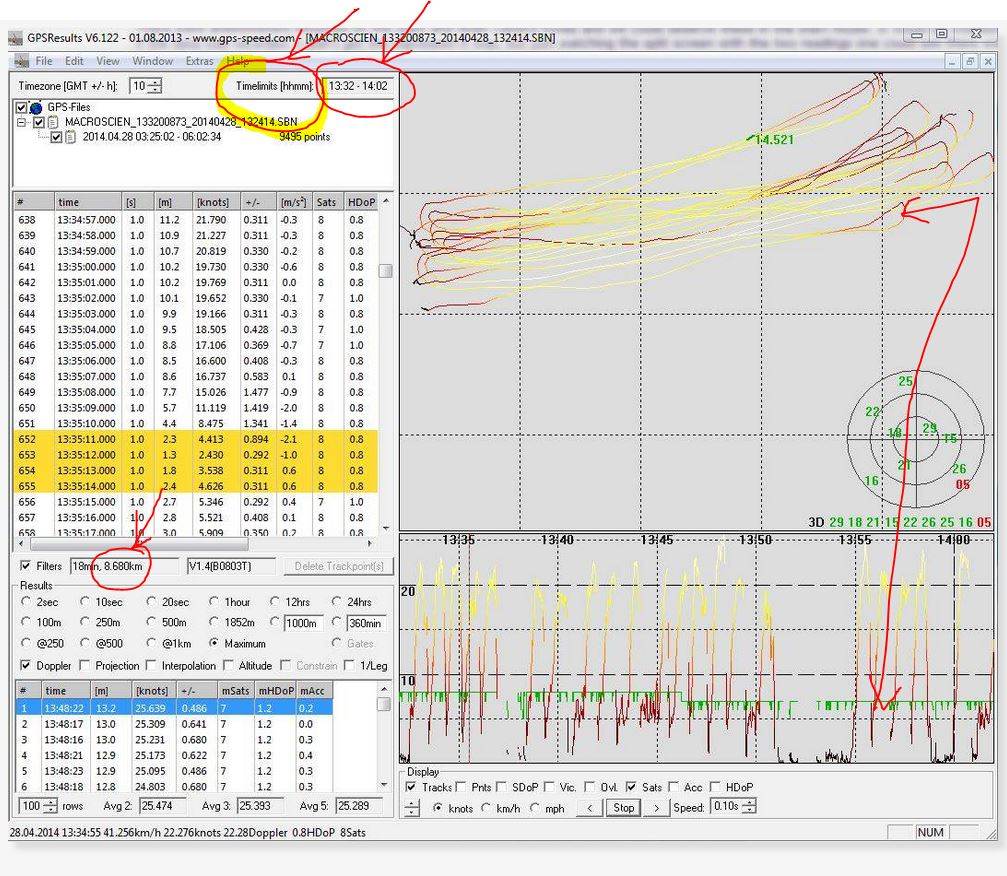Disable the Sats display checkbox
This screenshot has height=876, width=1007.
tap(631, 787)
